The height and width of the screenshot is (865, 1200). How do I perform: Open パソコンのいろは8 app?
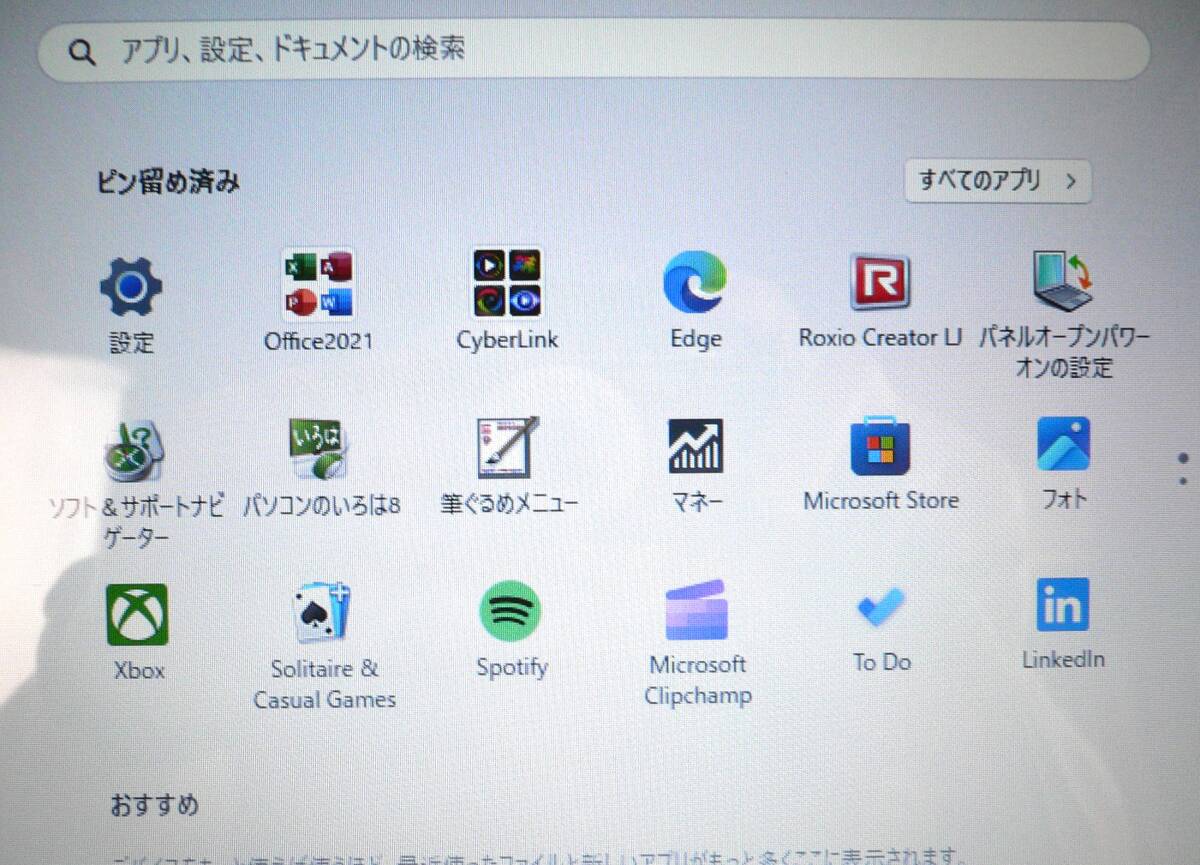click(320, 449)
